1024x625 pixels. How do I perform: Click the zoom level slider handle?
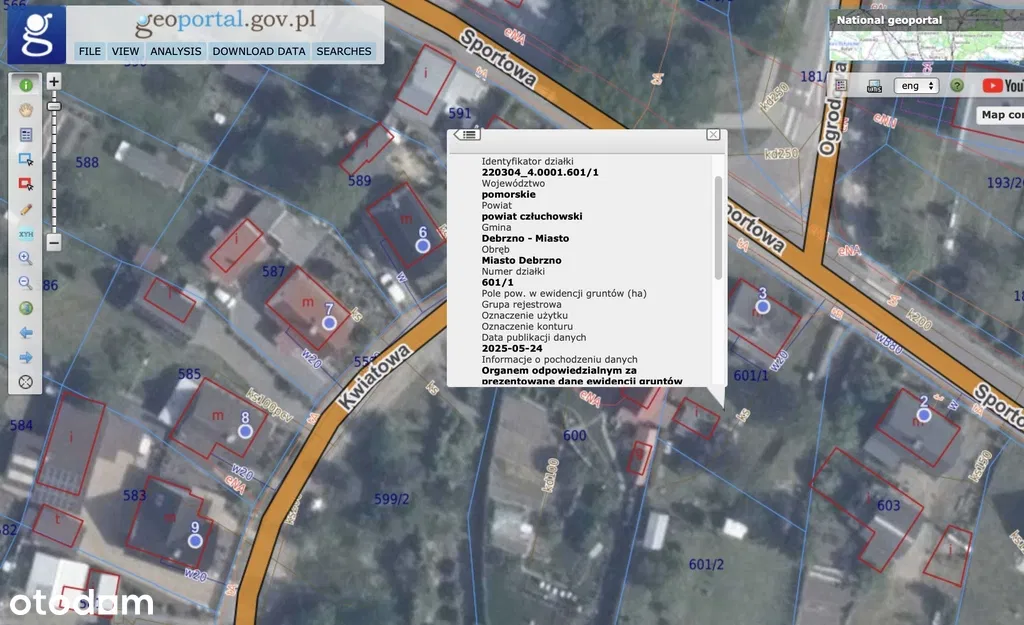click(x=54, y=105)
